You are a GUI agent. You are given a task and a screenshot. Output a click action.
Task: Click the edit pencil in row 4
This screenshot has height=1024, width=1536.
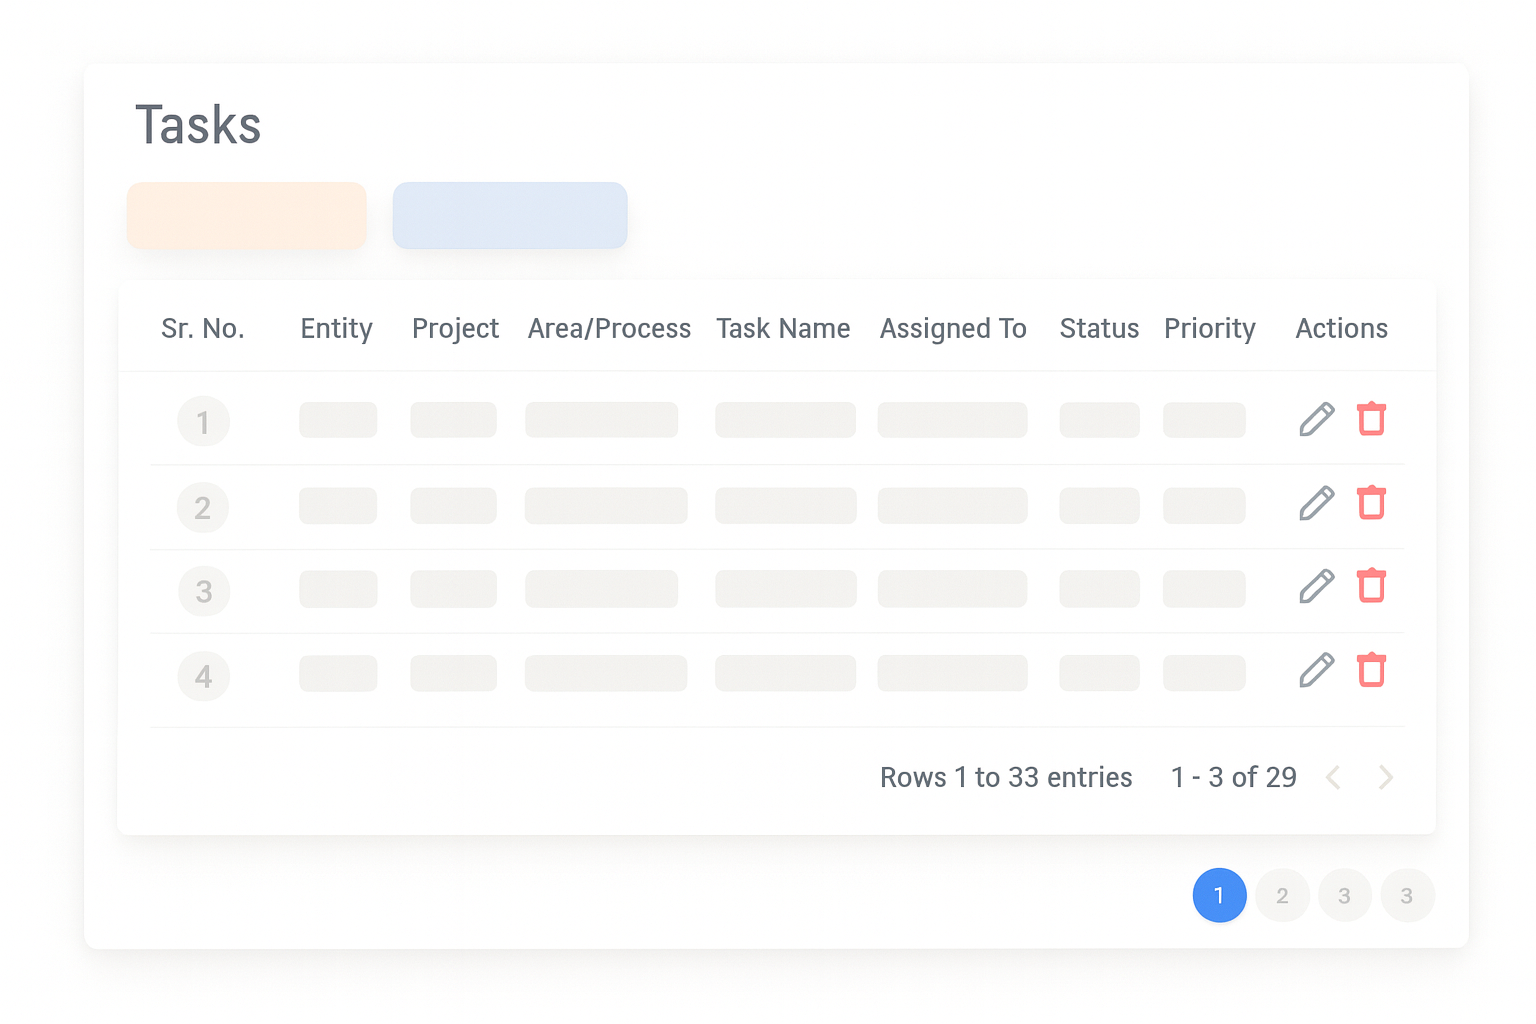pos(1317,671)
